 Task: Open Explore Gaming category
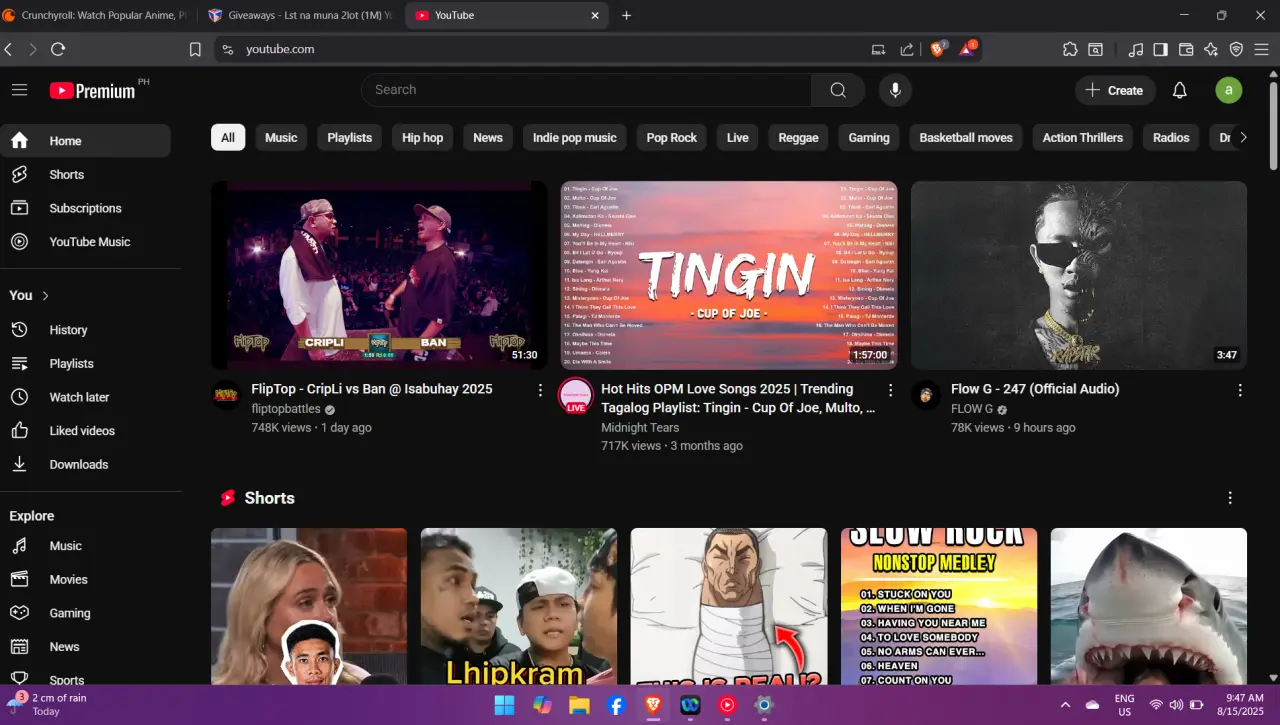coord(86,613)
